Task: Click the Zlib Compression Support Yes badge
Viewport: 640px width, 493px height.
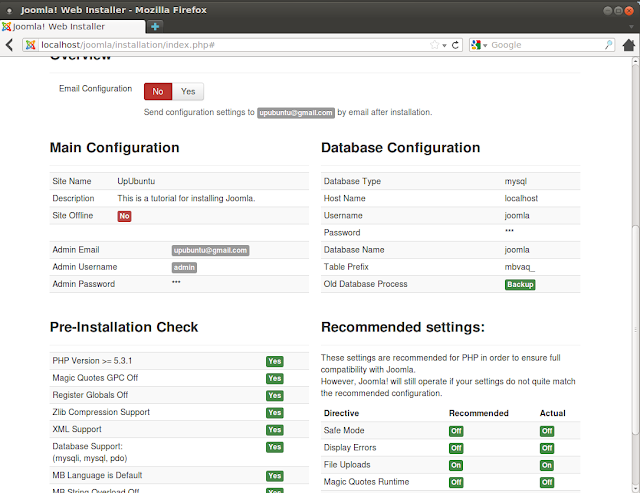Action: tap(275, 413)
